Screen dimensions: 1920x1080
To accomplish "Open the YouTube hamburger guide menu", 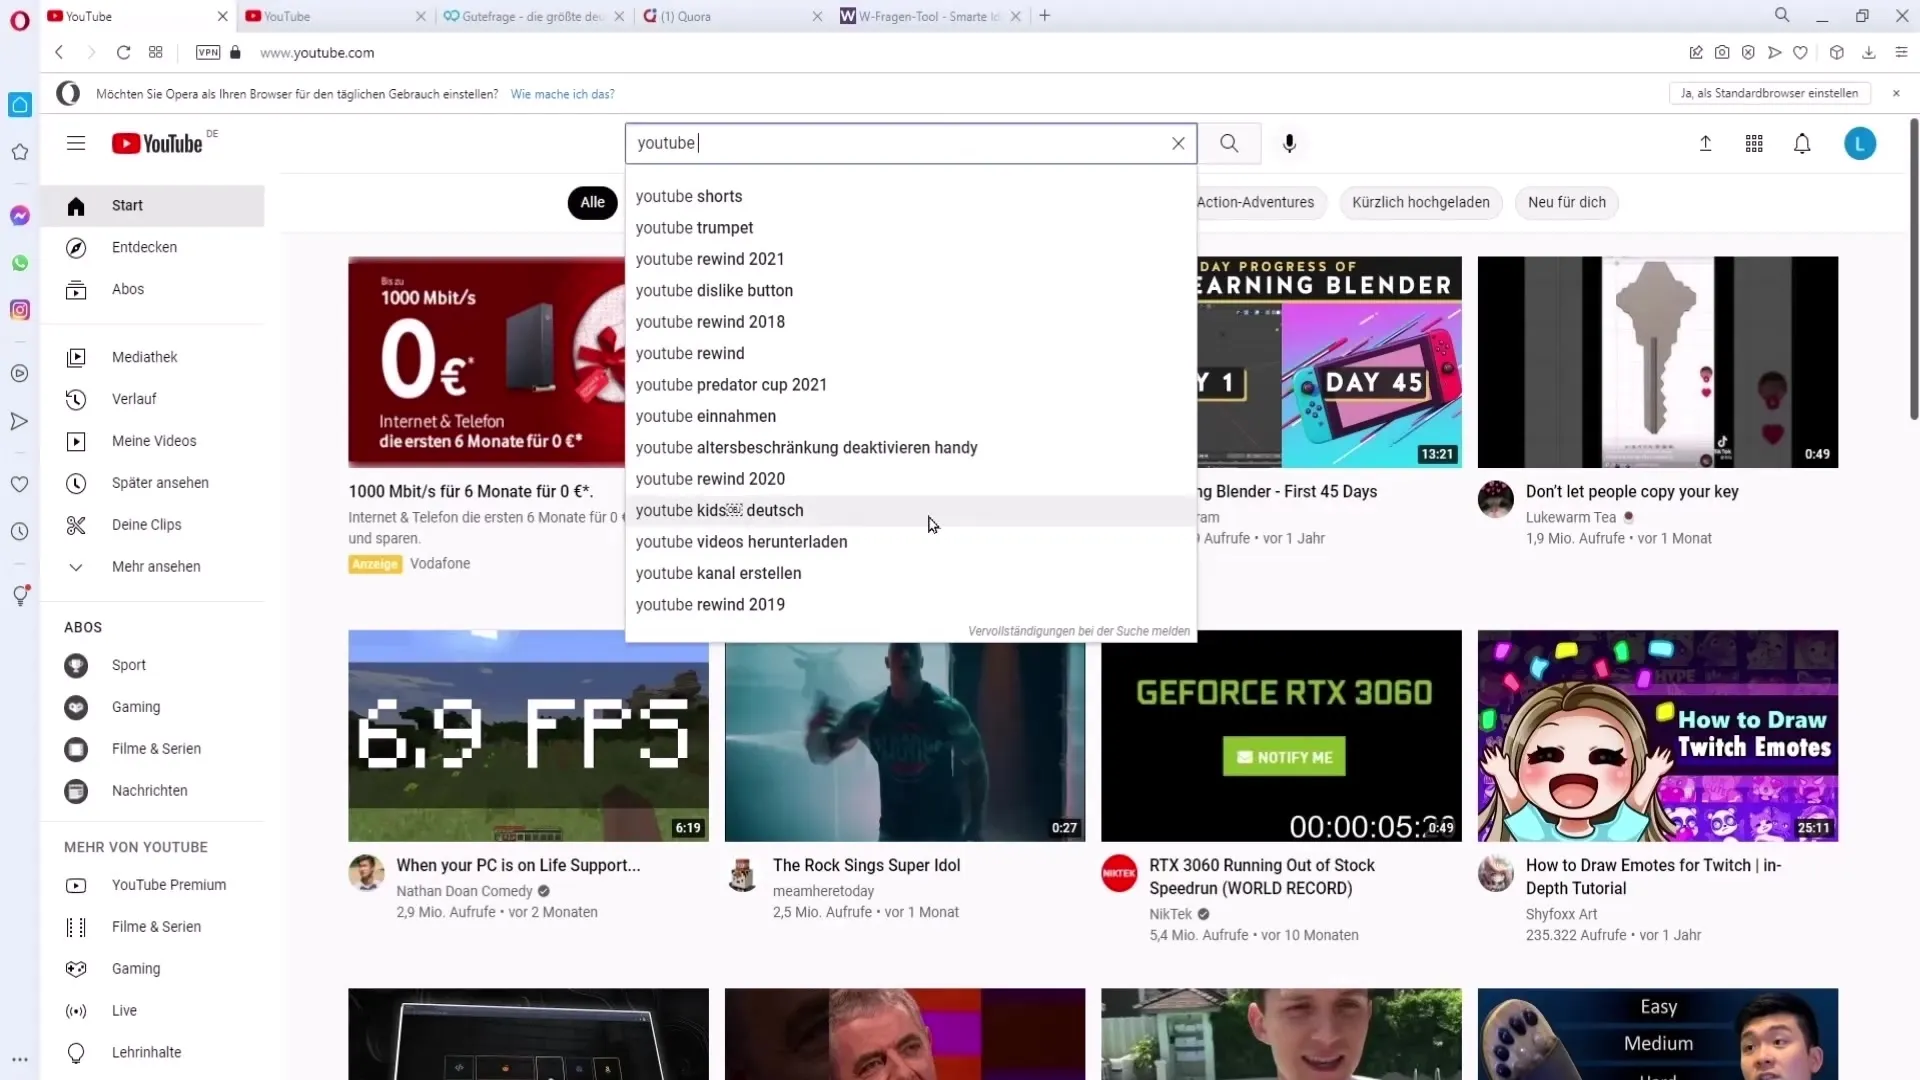I will click(76, 143).
